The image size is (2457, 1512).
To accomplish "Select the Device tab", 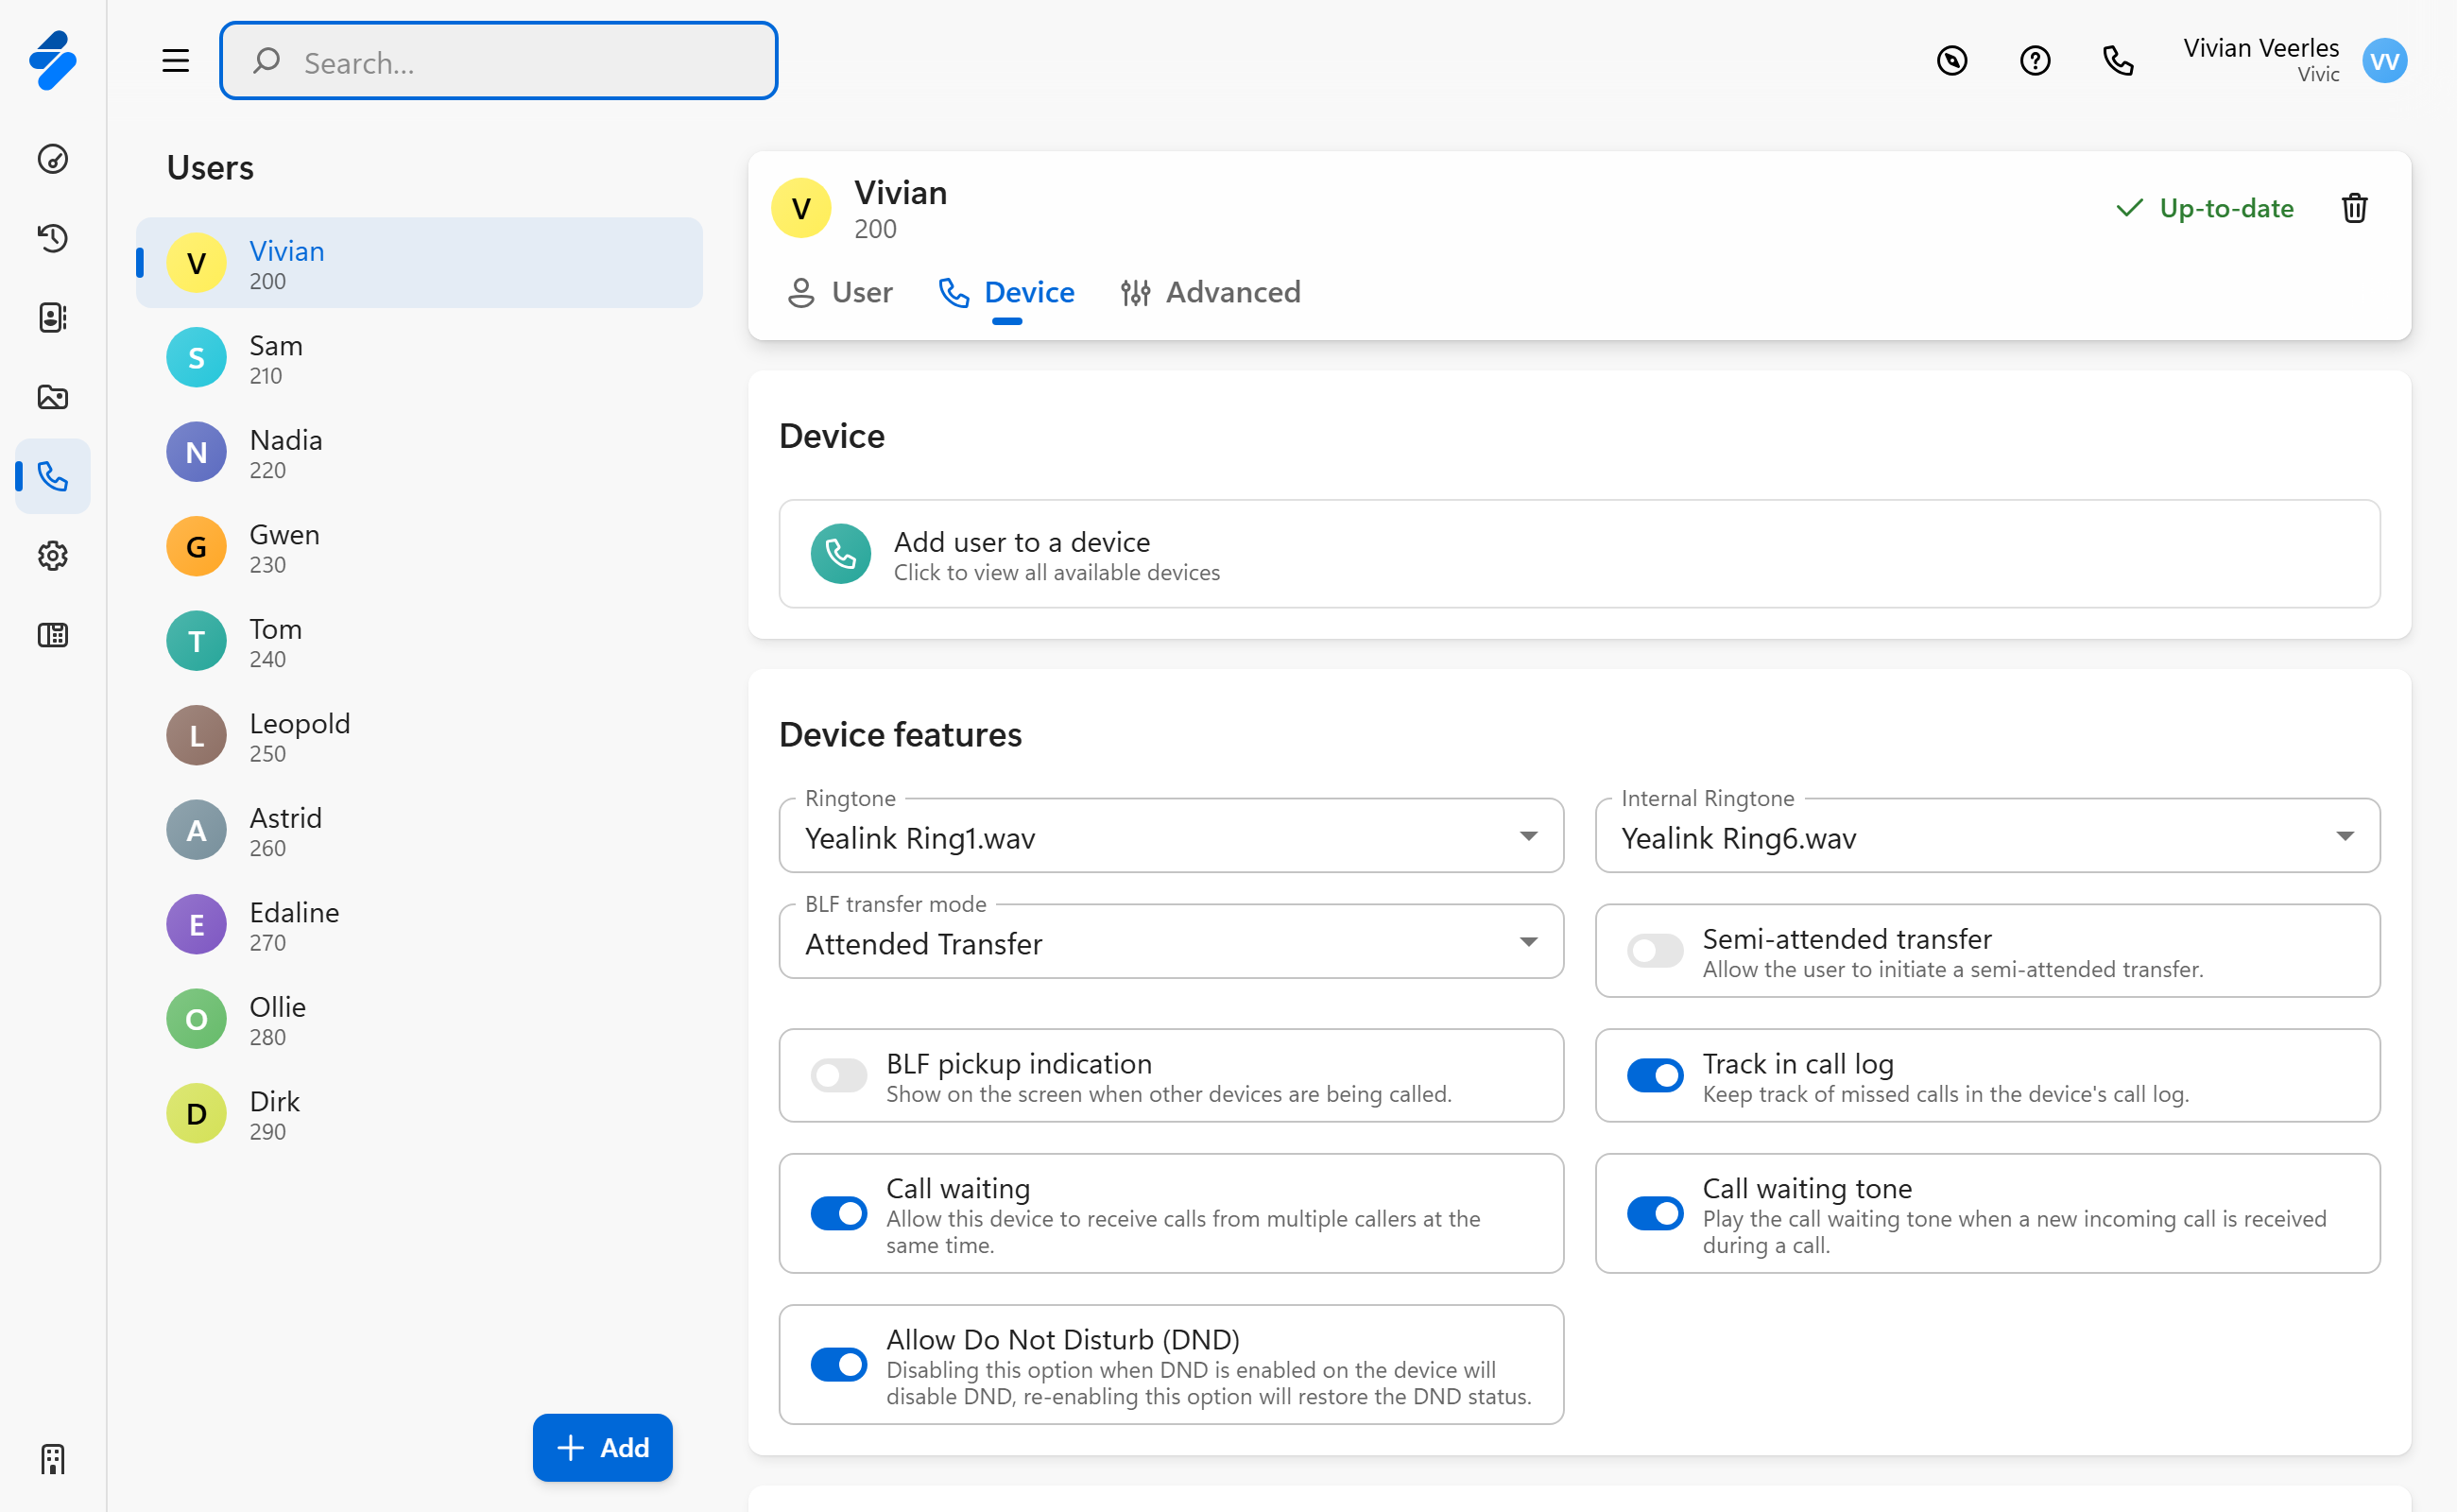I will point(1007,293).
